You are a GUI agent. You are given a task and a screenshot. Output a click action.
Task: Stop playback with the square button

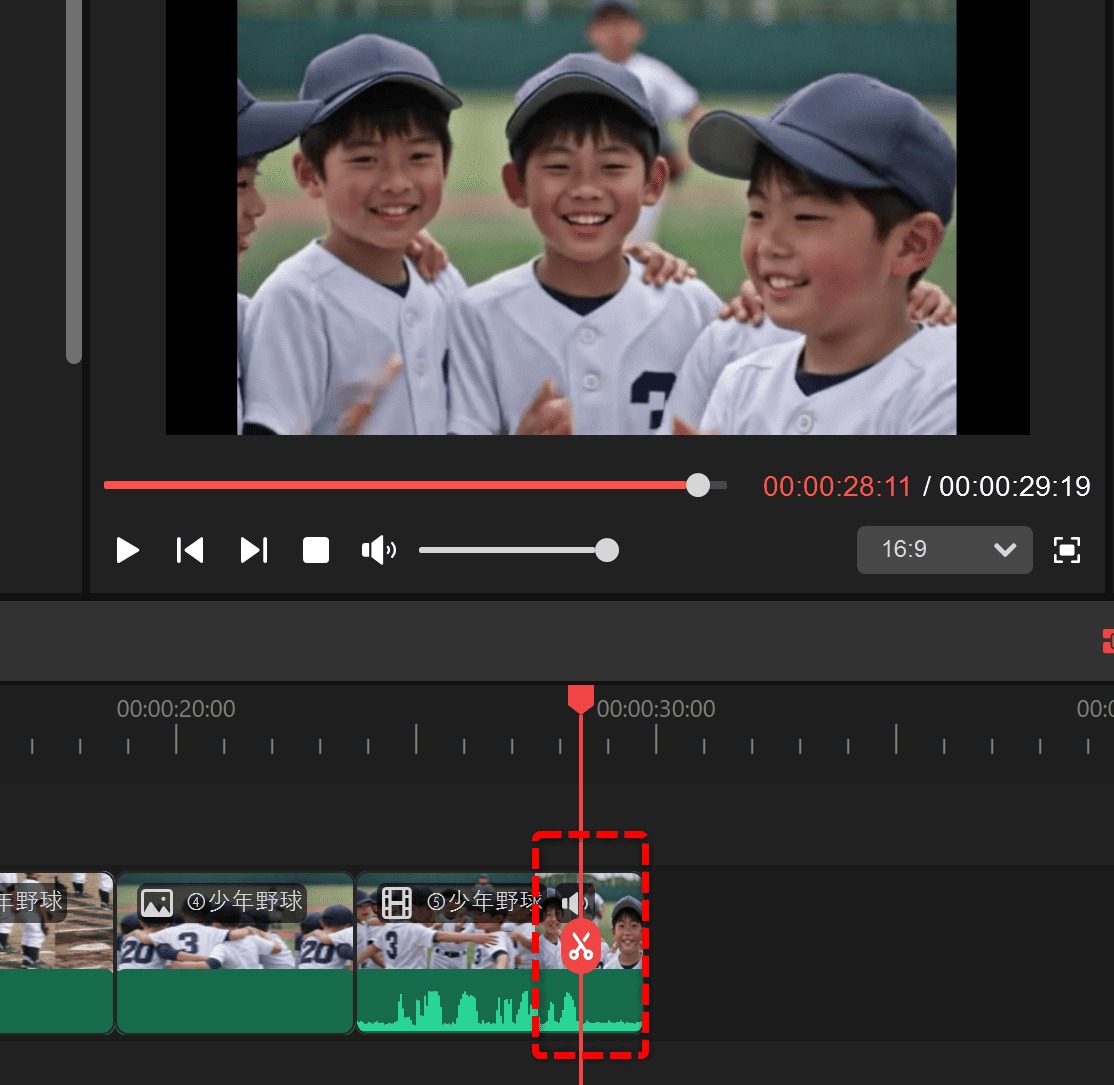pyautogui.click(x=316, y=550)
